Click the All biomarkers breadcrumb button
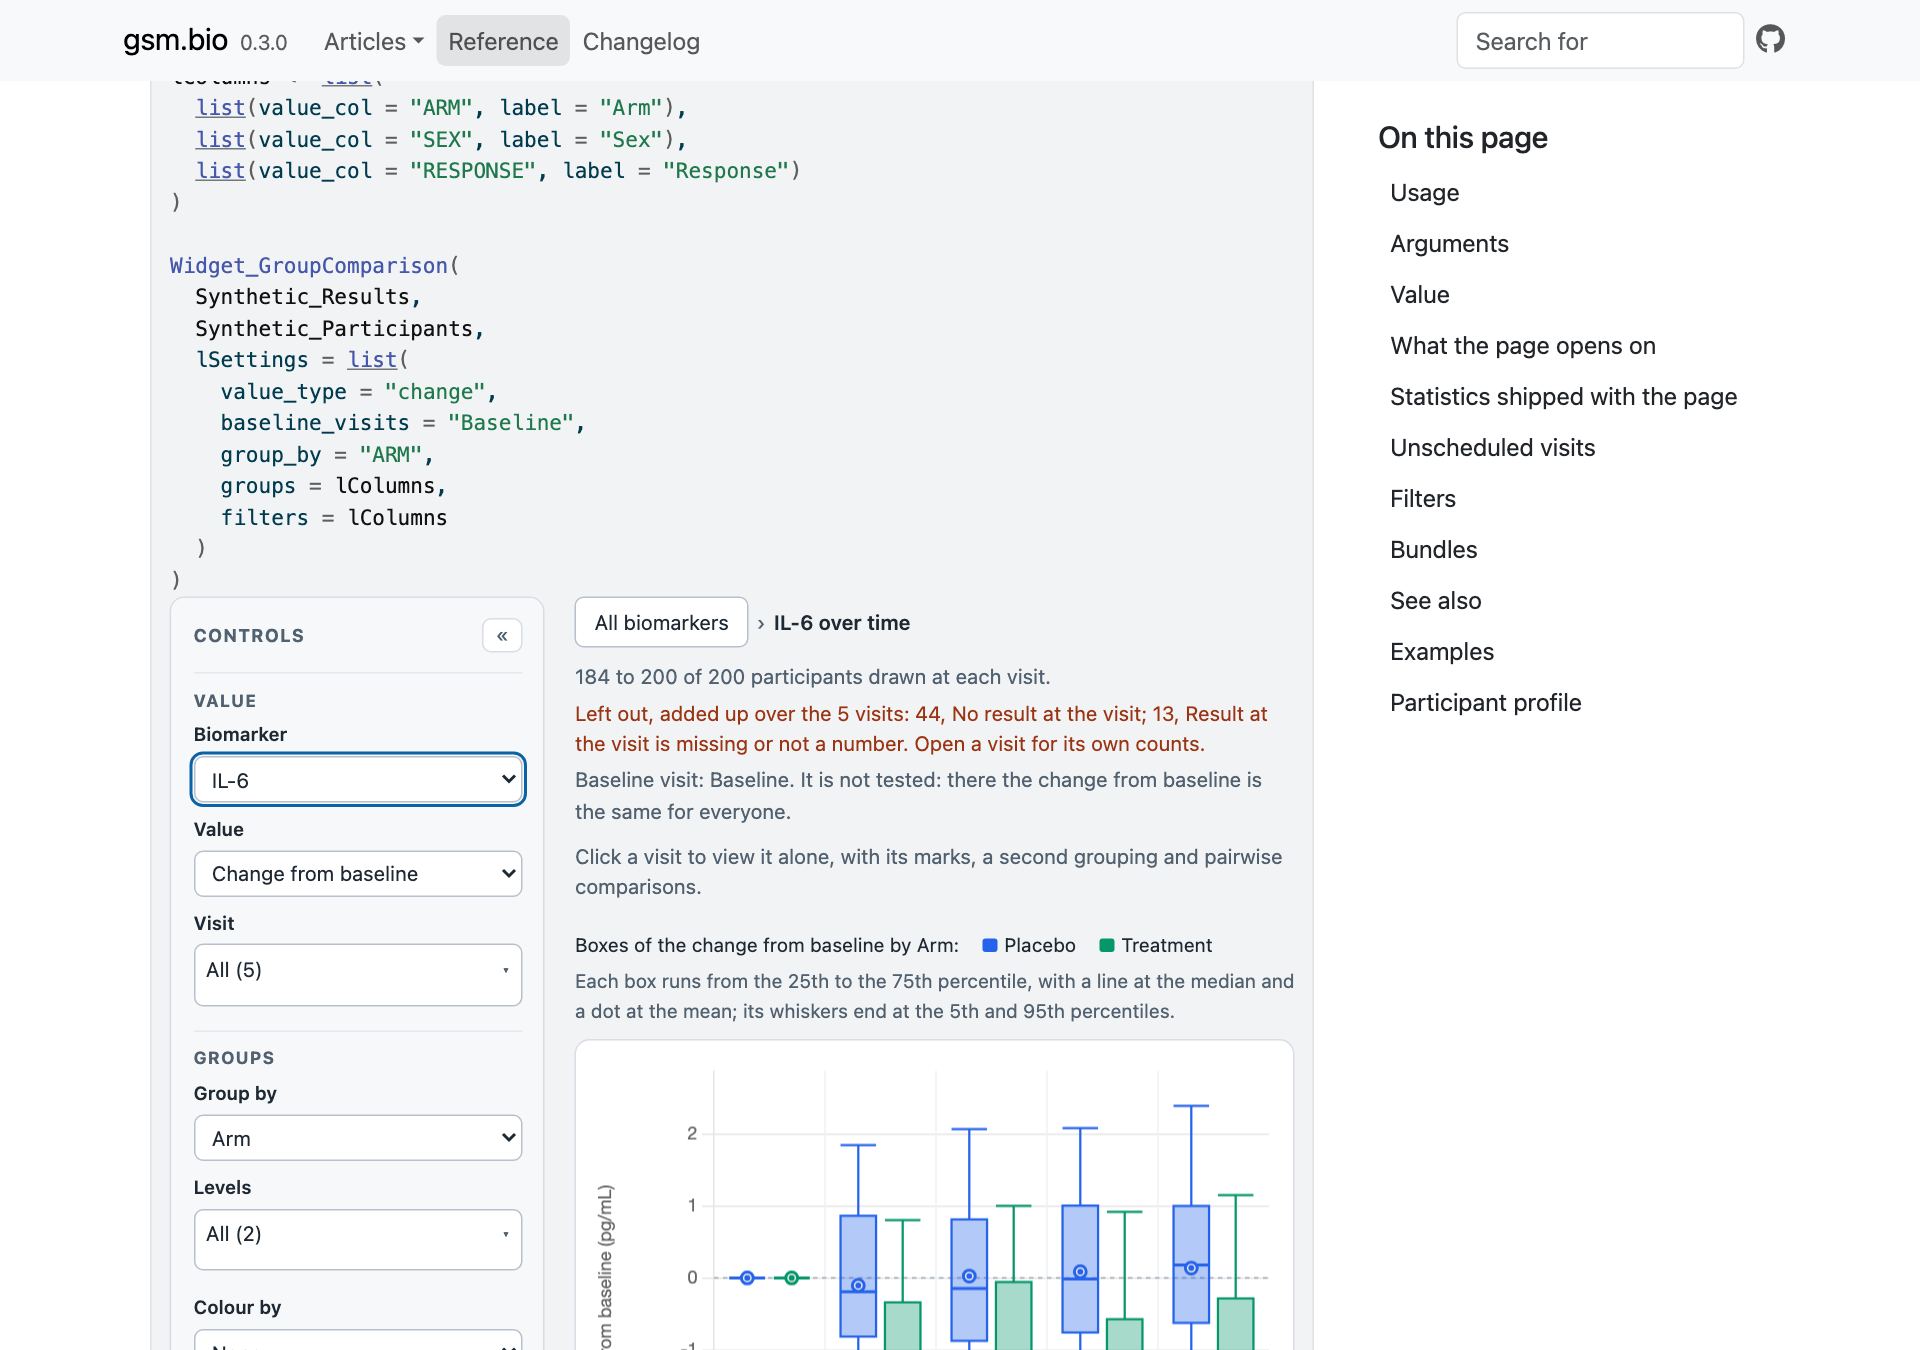Screen dimensions: 1920x1350 tap(661, 623)
